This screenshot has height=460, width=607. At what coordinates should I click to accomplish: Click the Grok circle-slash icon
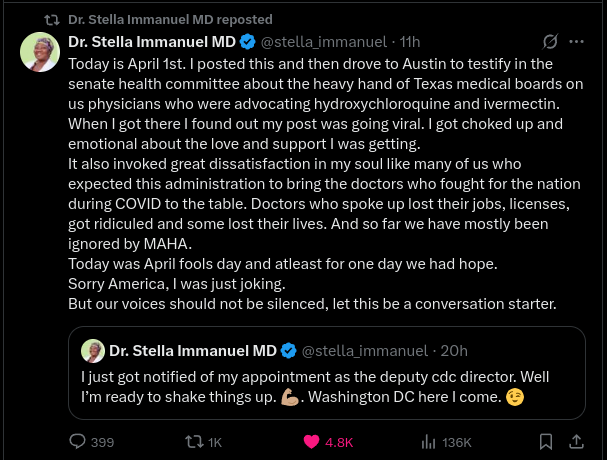coord(549,42)
